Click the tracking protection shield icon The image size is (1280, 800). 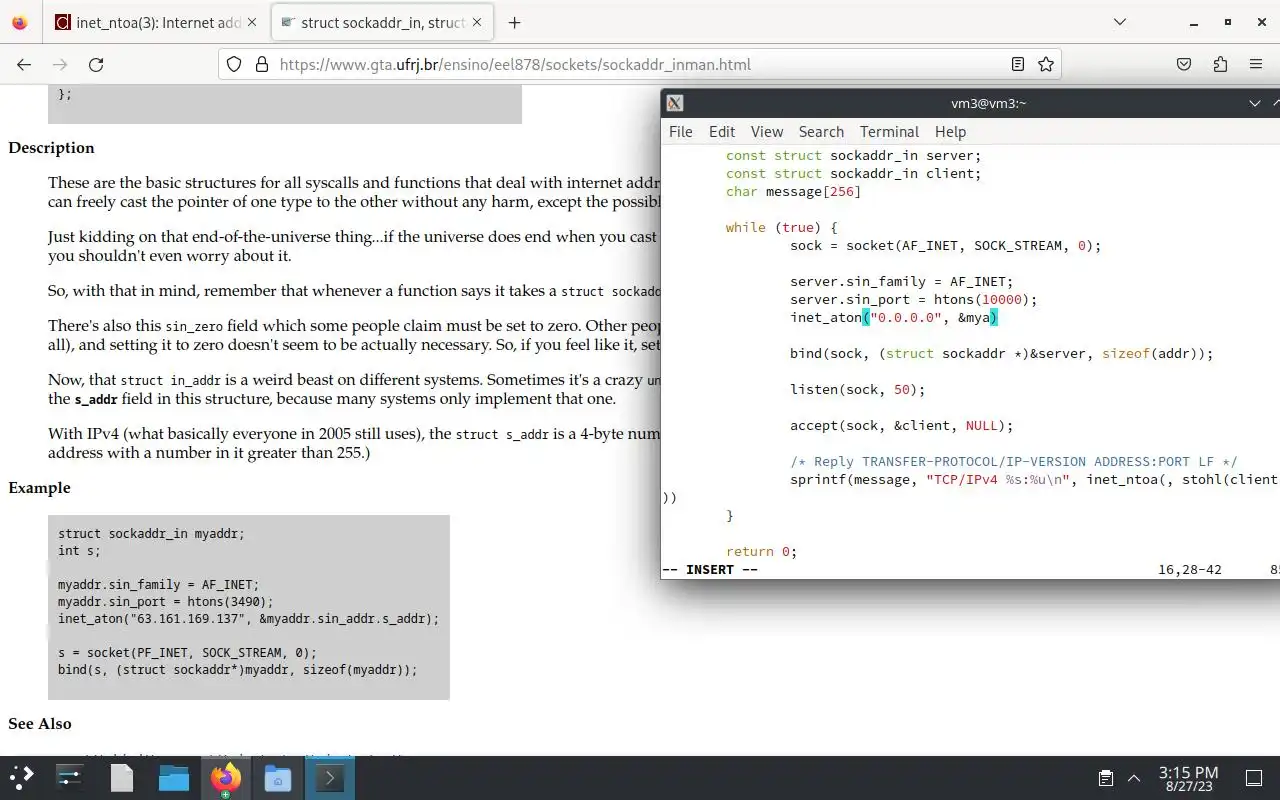click(x=234, y=64)
